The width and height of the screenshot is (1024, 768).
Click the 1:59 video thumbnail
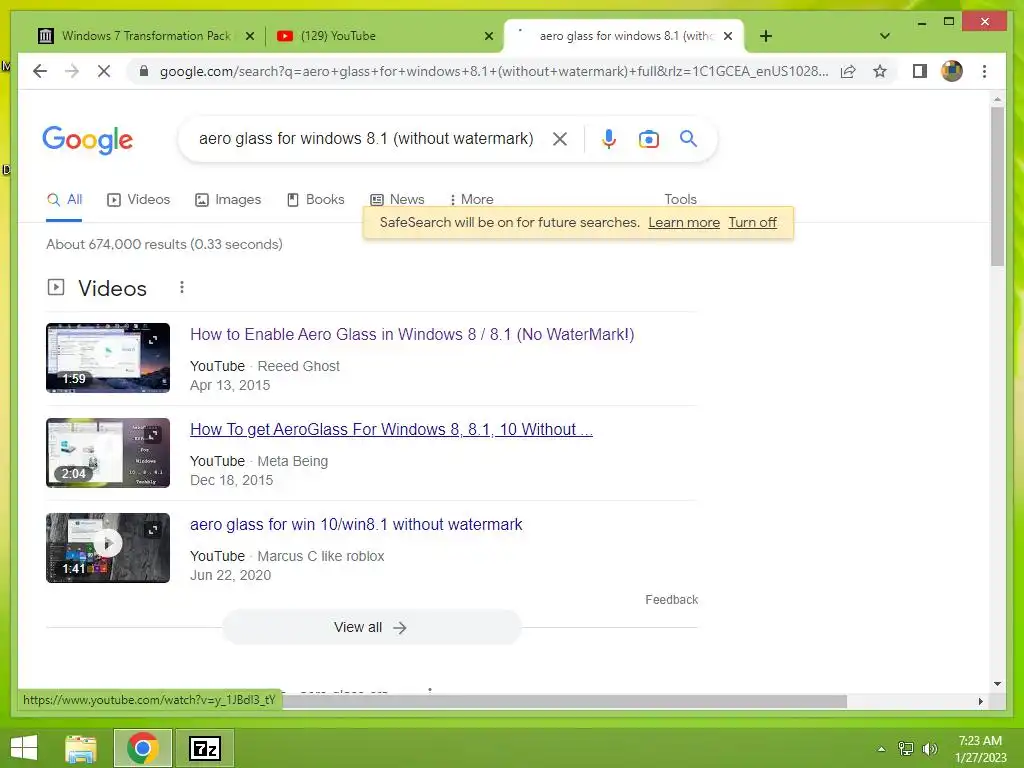click(108, 358)
